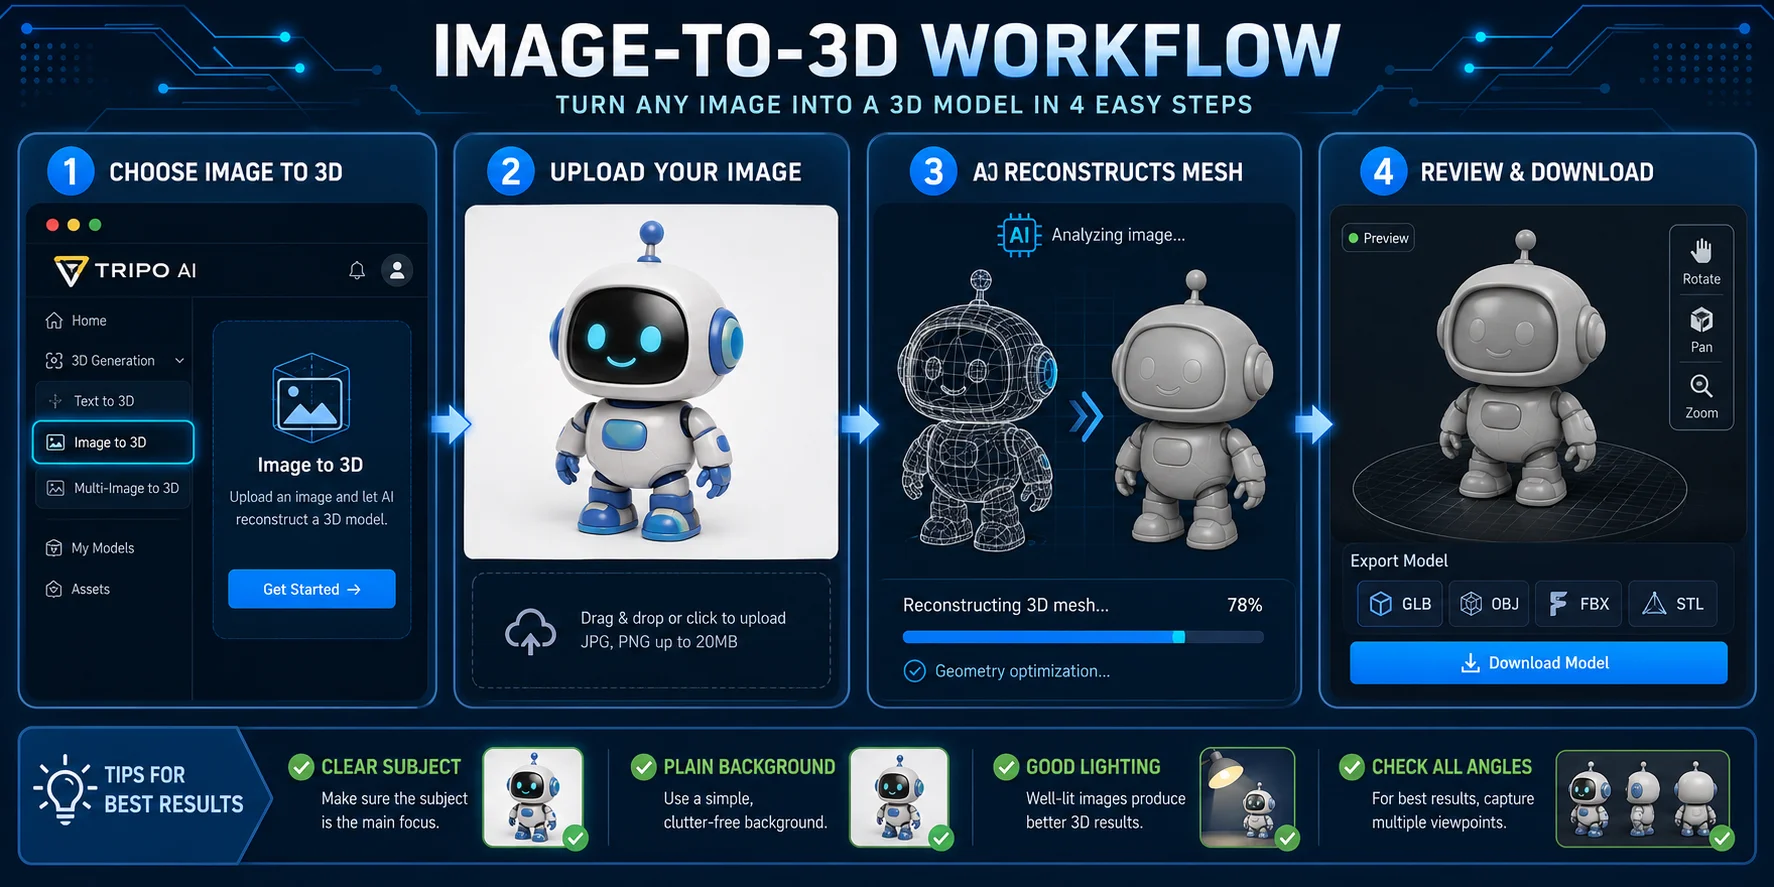
Task: Click the uploaded robot image
Action: [651, 382]
